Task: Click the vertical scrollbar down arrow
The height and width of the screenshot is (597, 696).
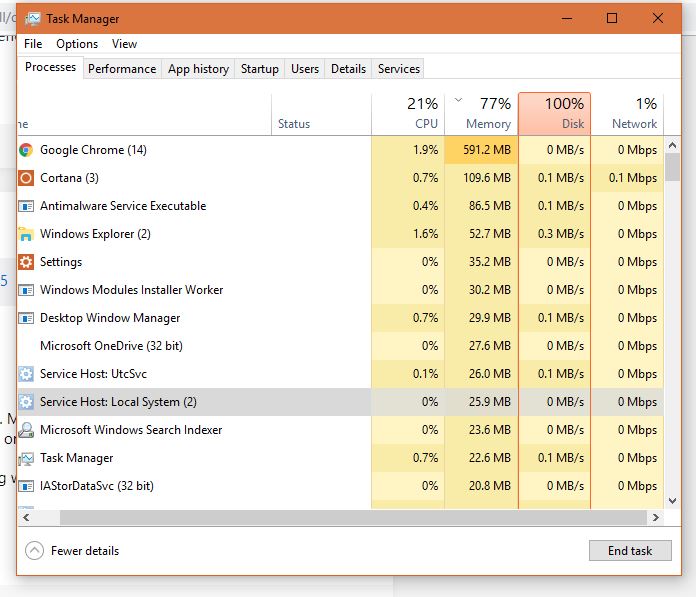Action: click(672, 501)
